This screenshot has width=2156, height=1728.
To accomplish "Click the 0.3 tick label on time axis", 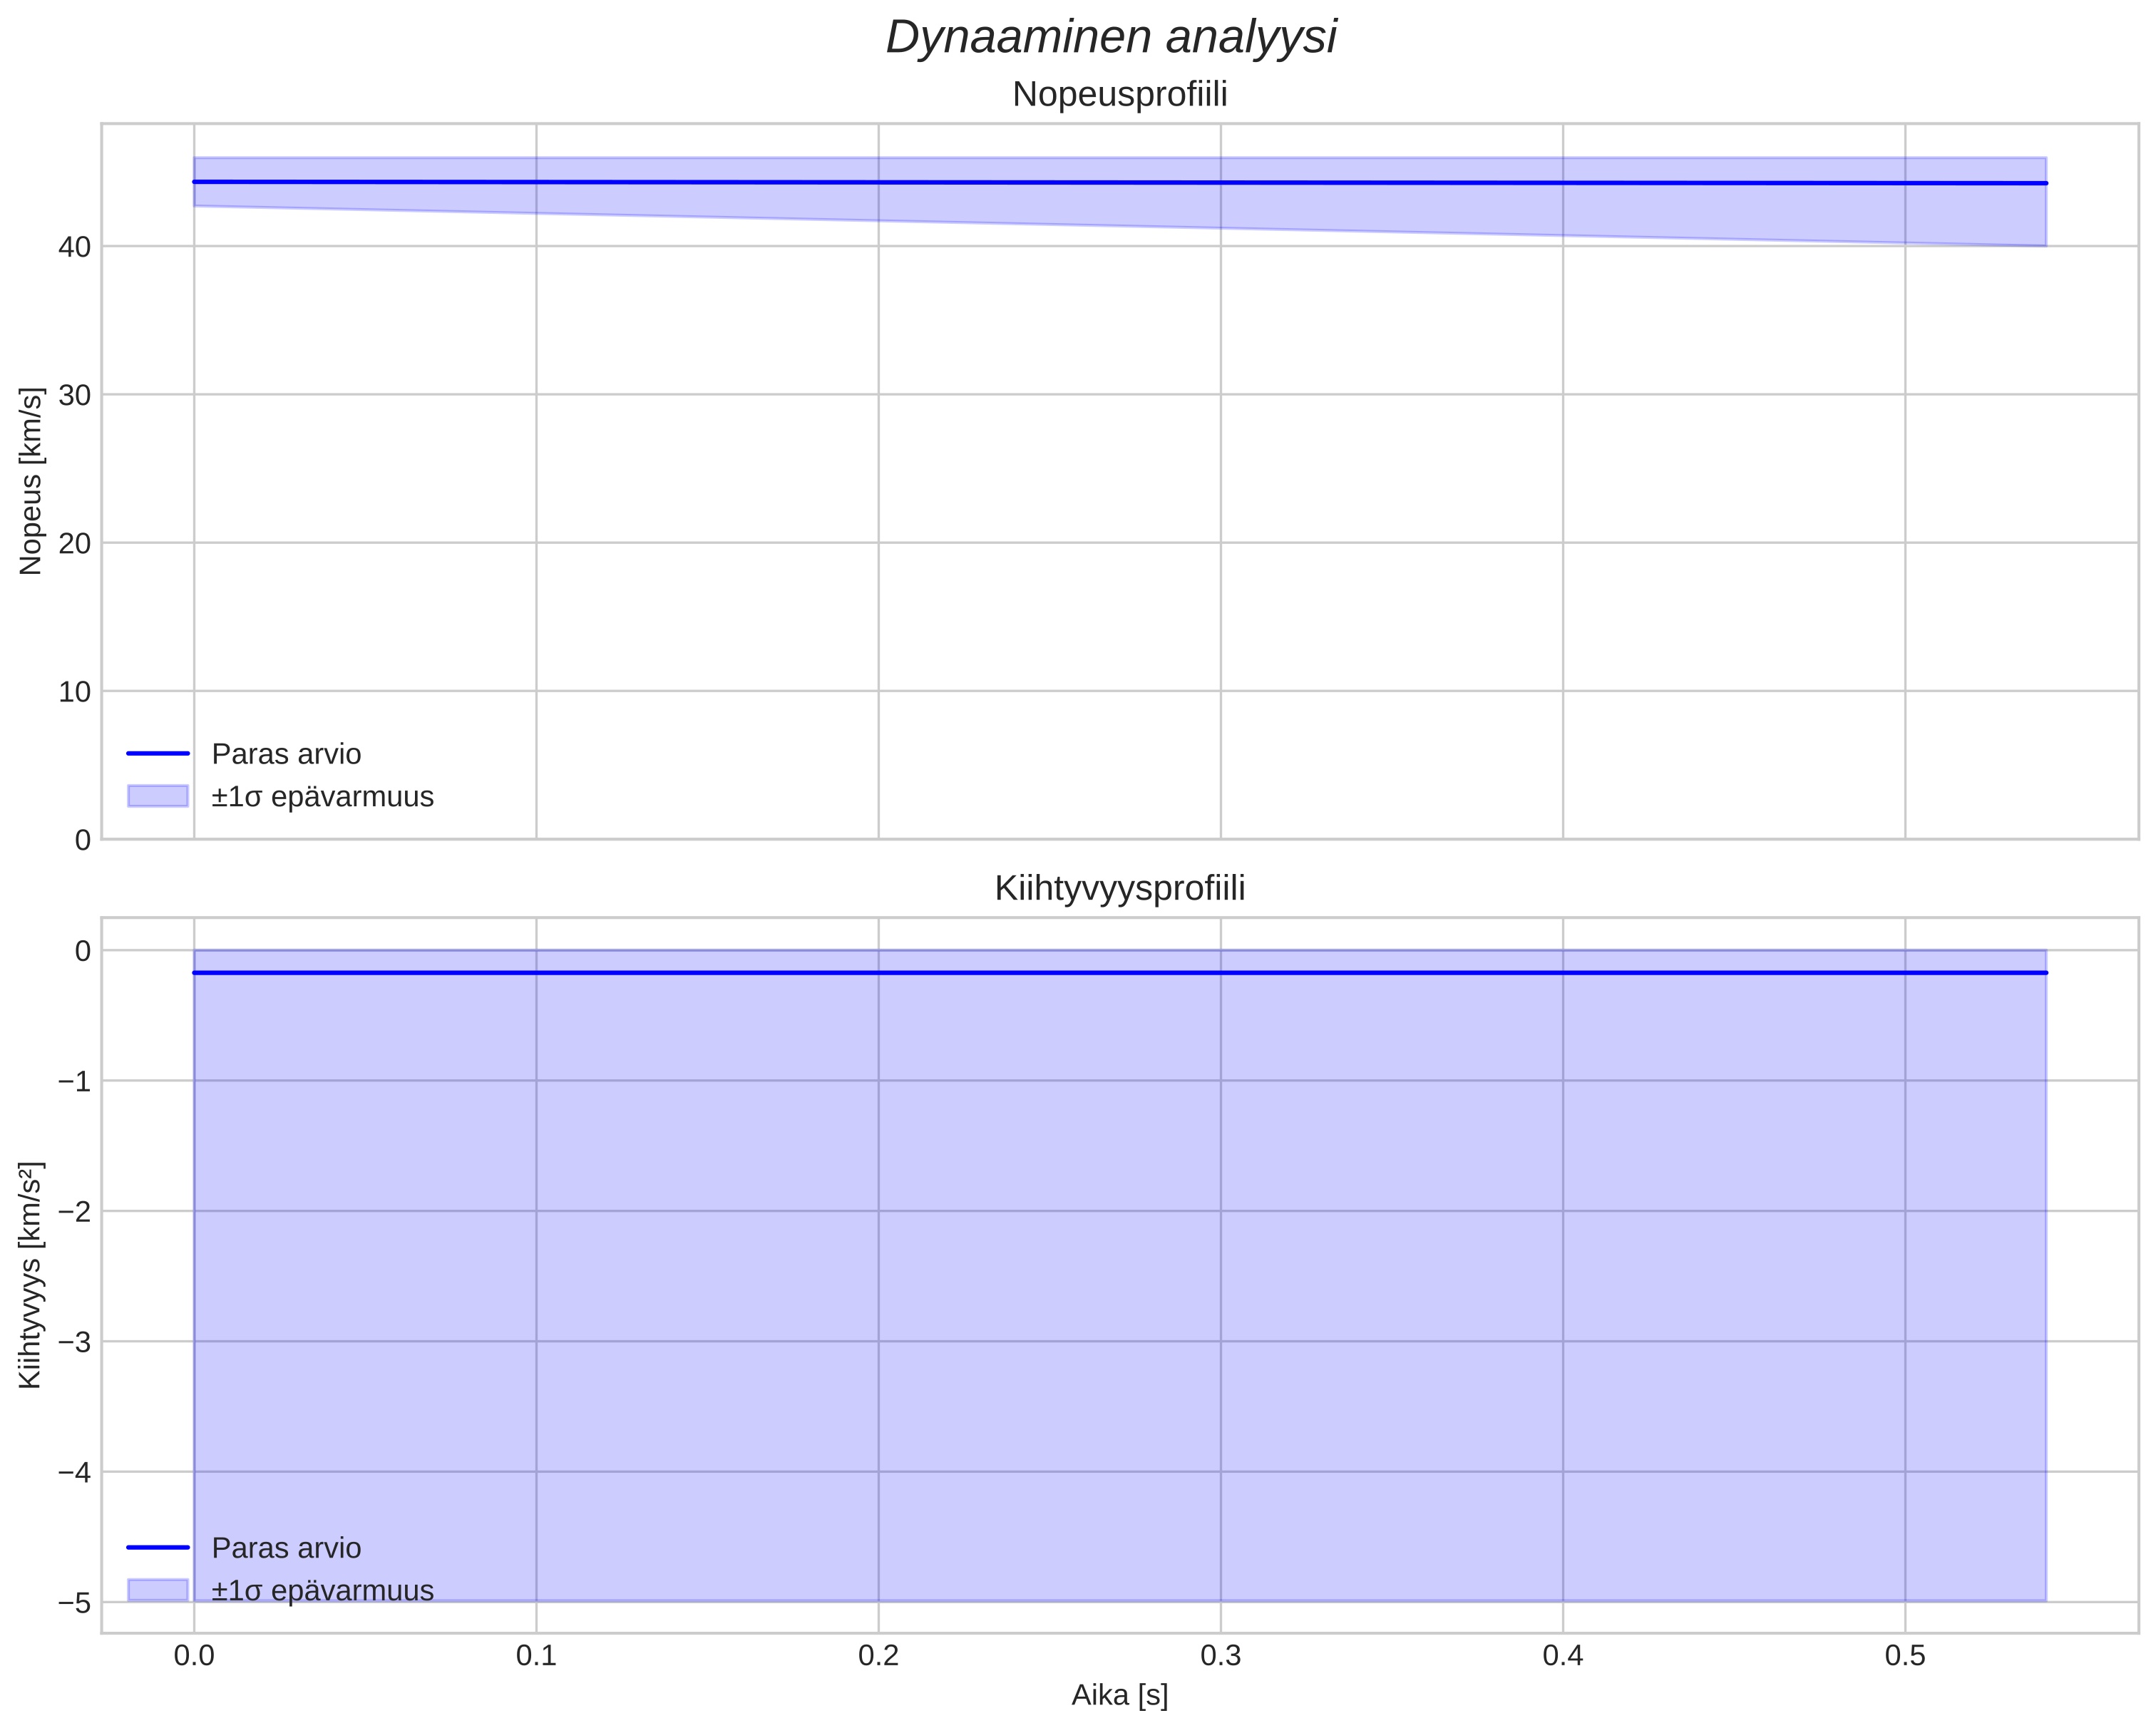I will point(1220,1656).
